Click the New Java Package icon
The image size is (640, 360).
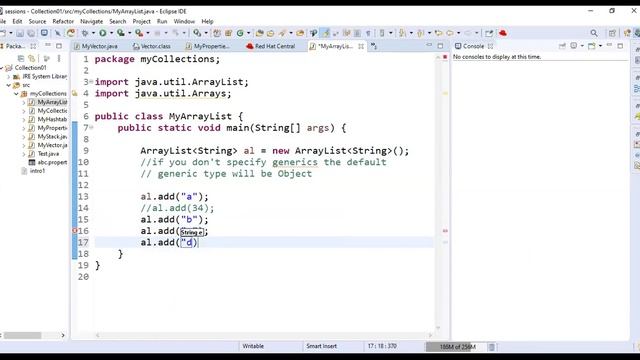tap(228, 33)
